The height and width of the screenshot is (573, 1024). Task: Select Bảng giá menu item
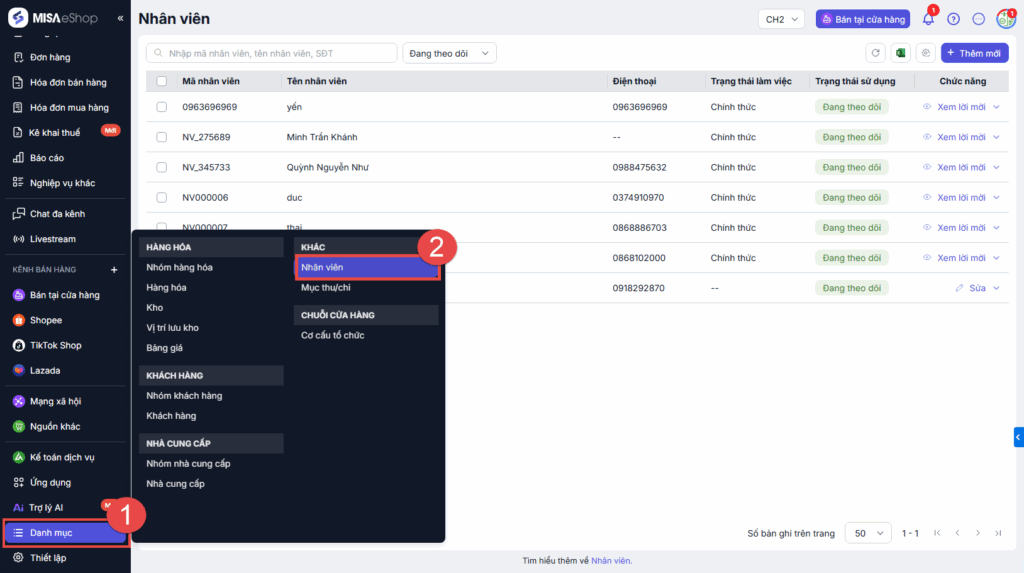165,348
